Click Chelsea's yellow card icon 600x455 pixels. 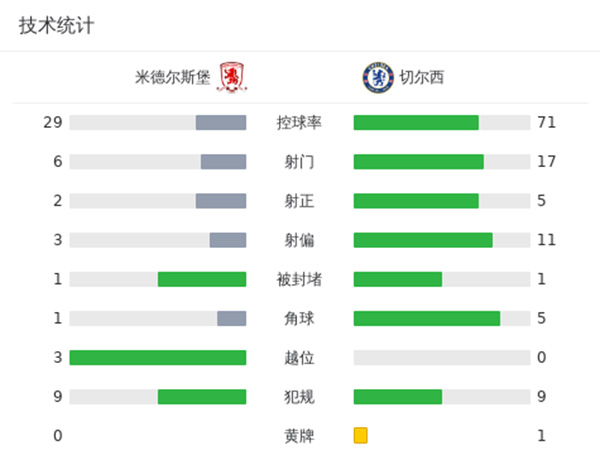coord(361,435)
